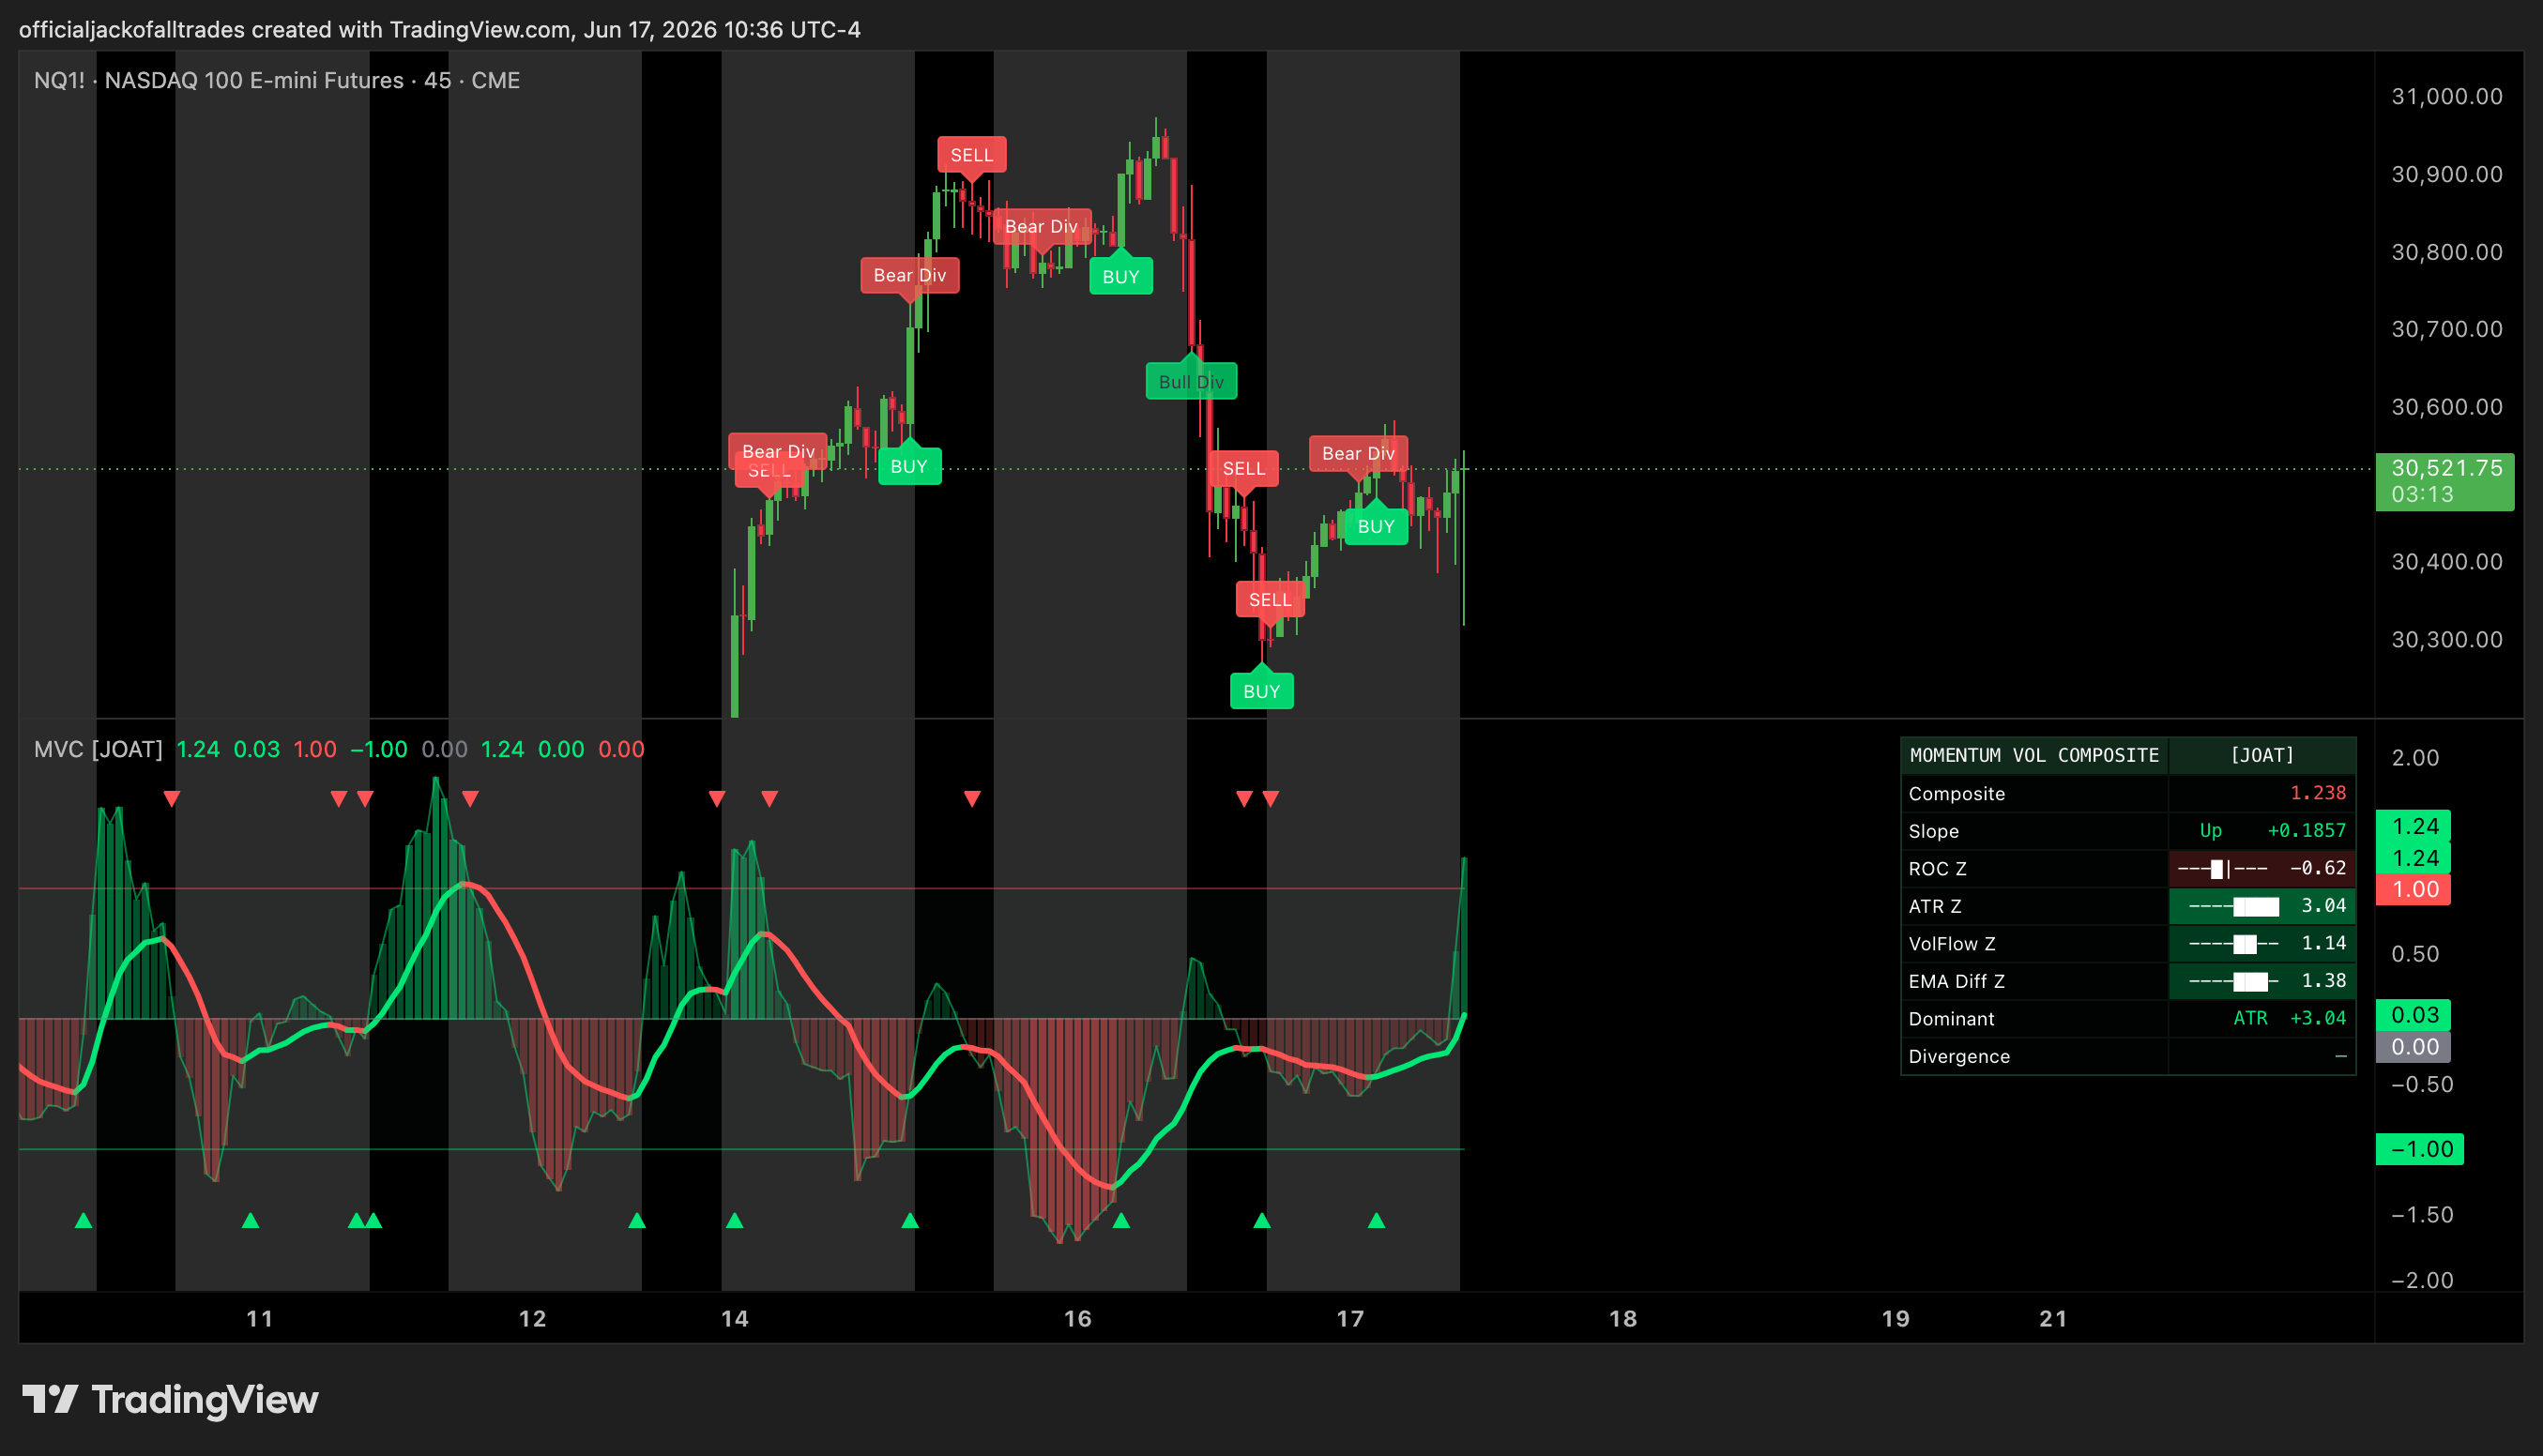Click the 30,300.00 price scale label
Image resolution: width=2543 pixels, height=1456 pixels.
(x=2446, y=639)
